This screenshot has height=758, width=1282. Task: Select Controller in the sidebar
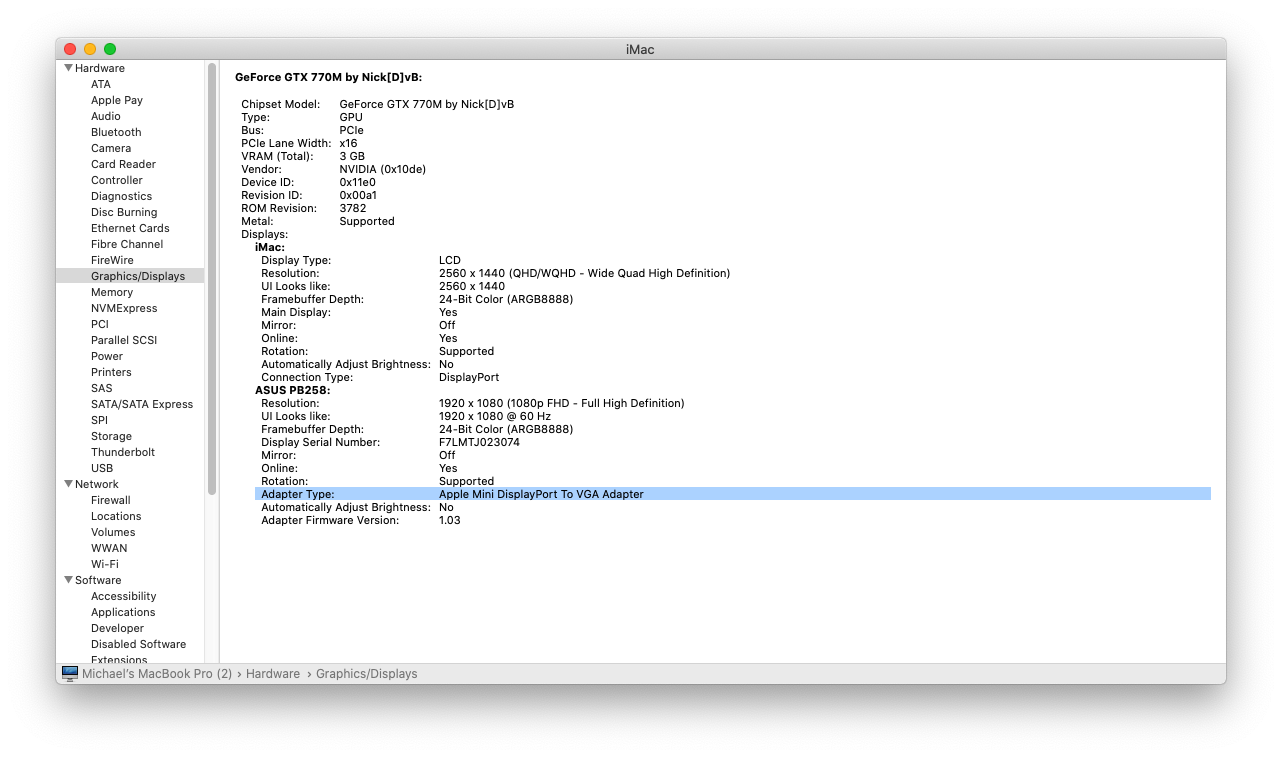117,180
